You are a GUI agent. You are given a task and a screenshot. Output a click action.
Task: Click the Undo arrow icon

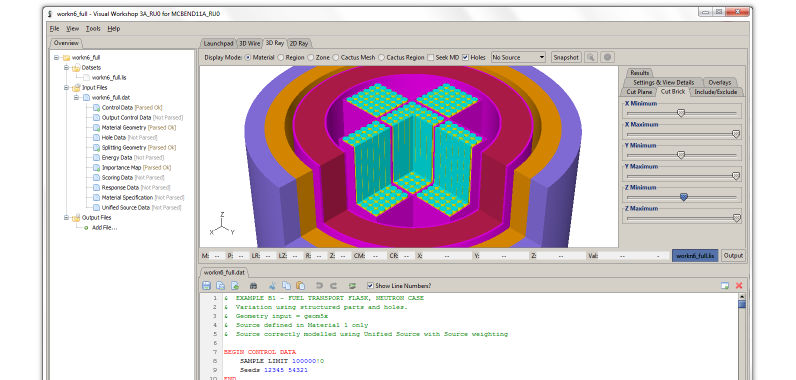(x=319, y=286)
